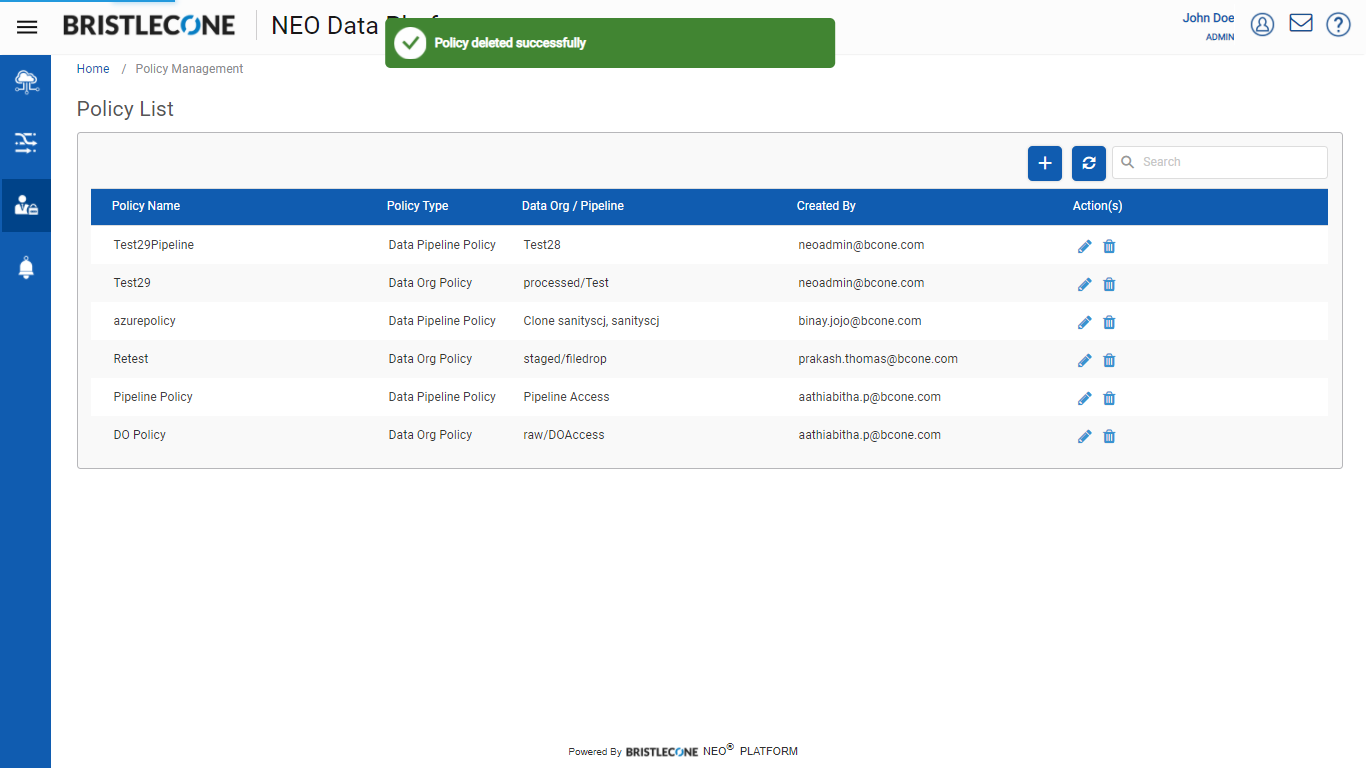Click the success checkmark in notification

click(x=410, y=43)
